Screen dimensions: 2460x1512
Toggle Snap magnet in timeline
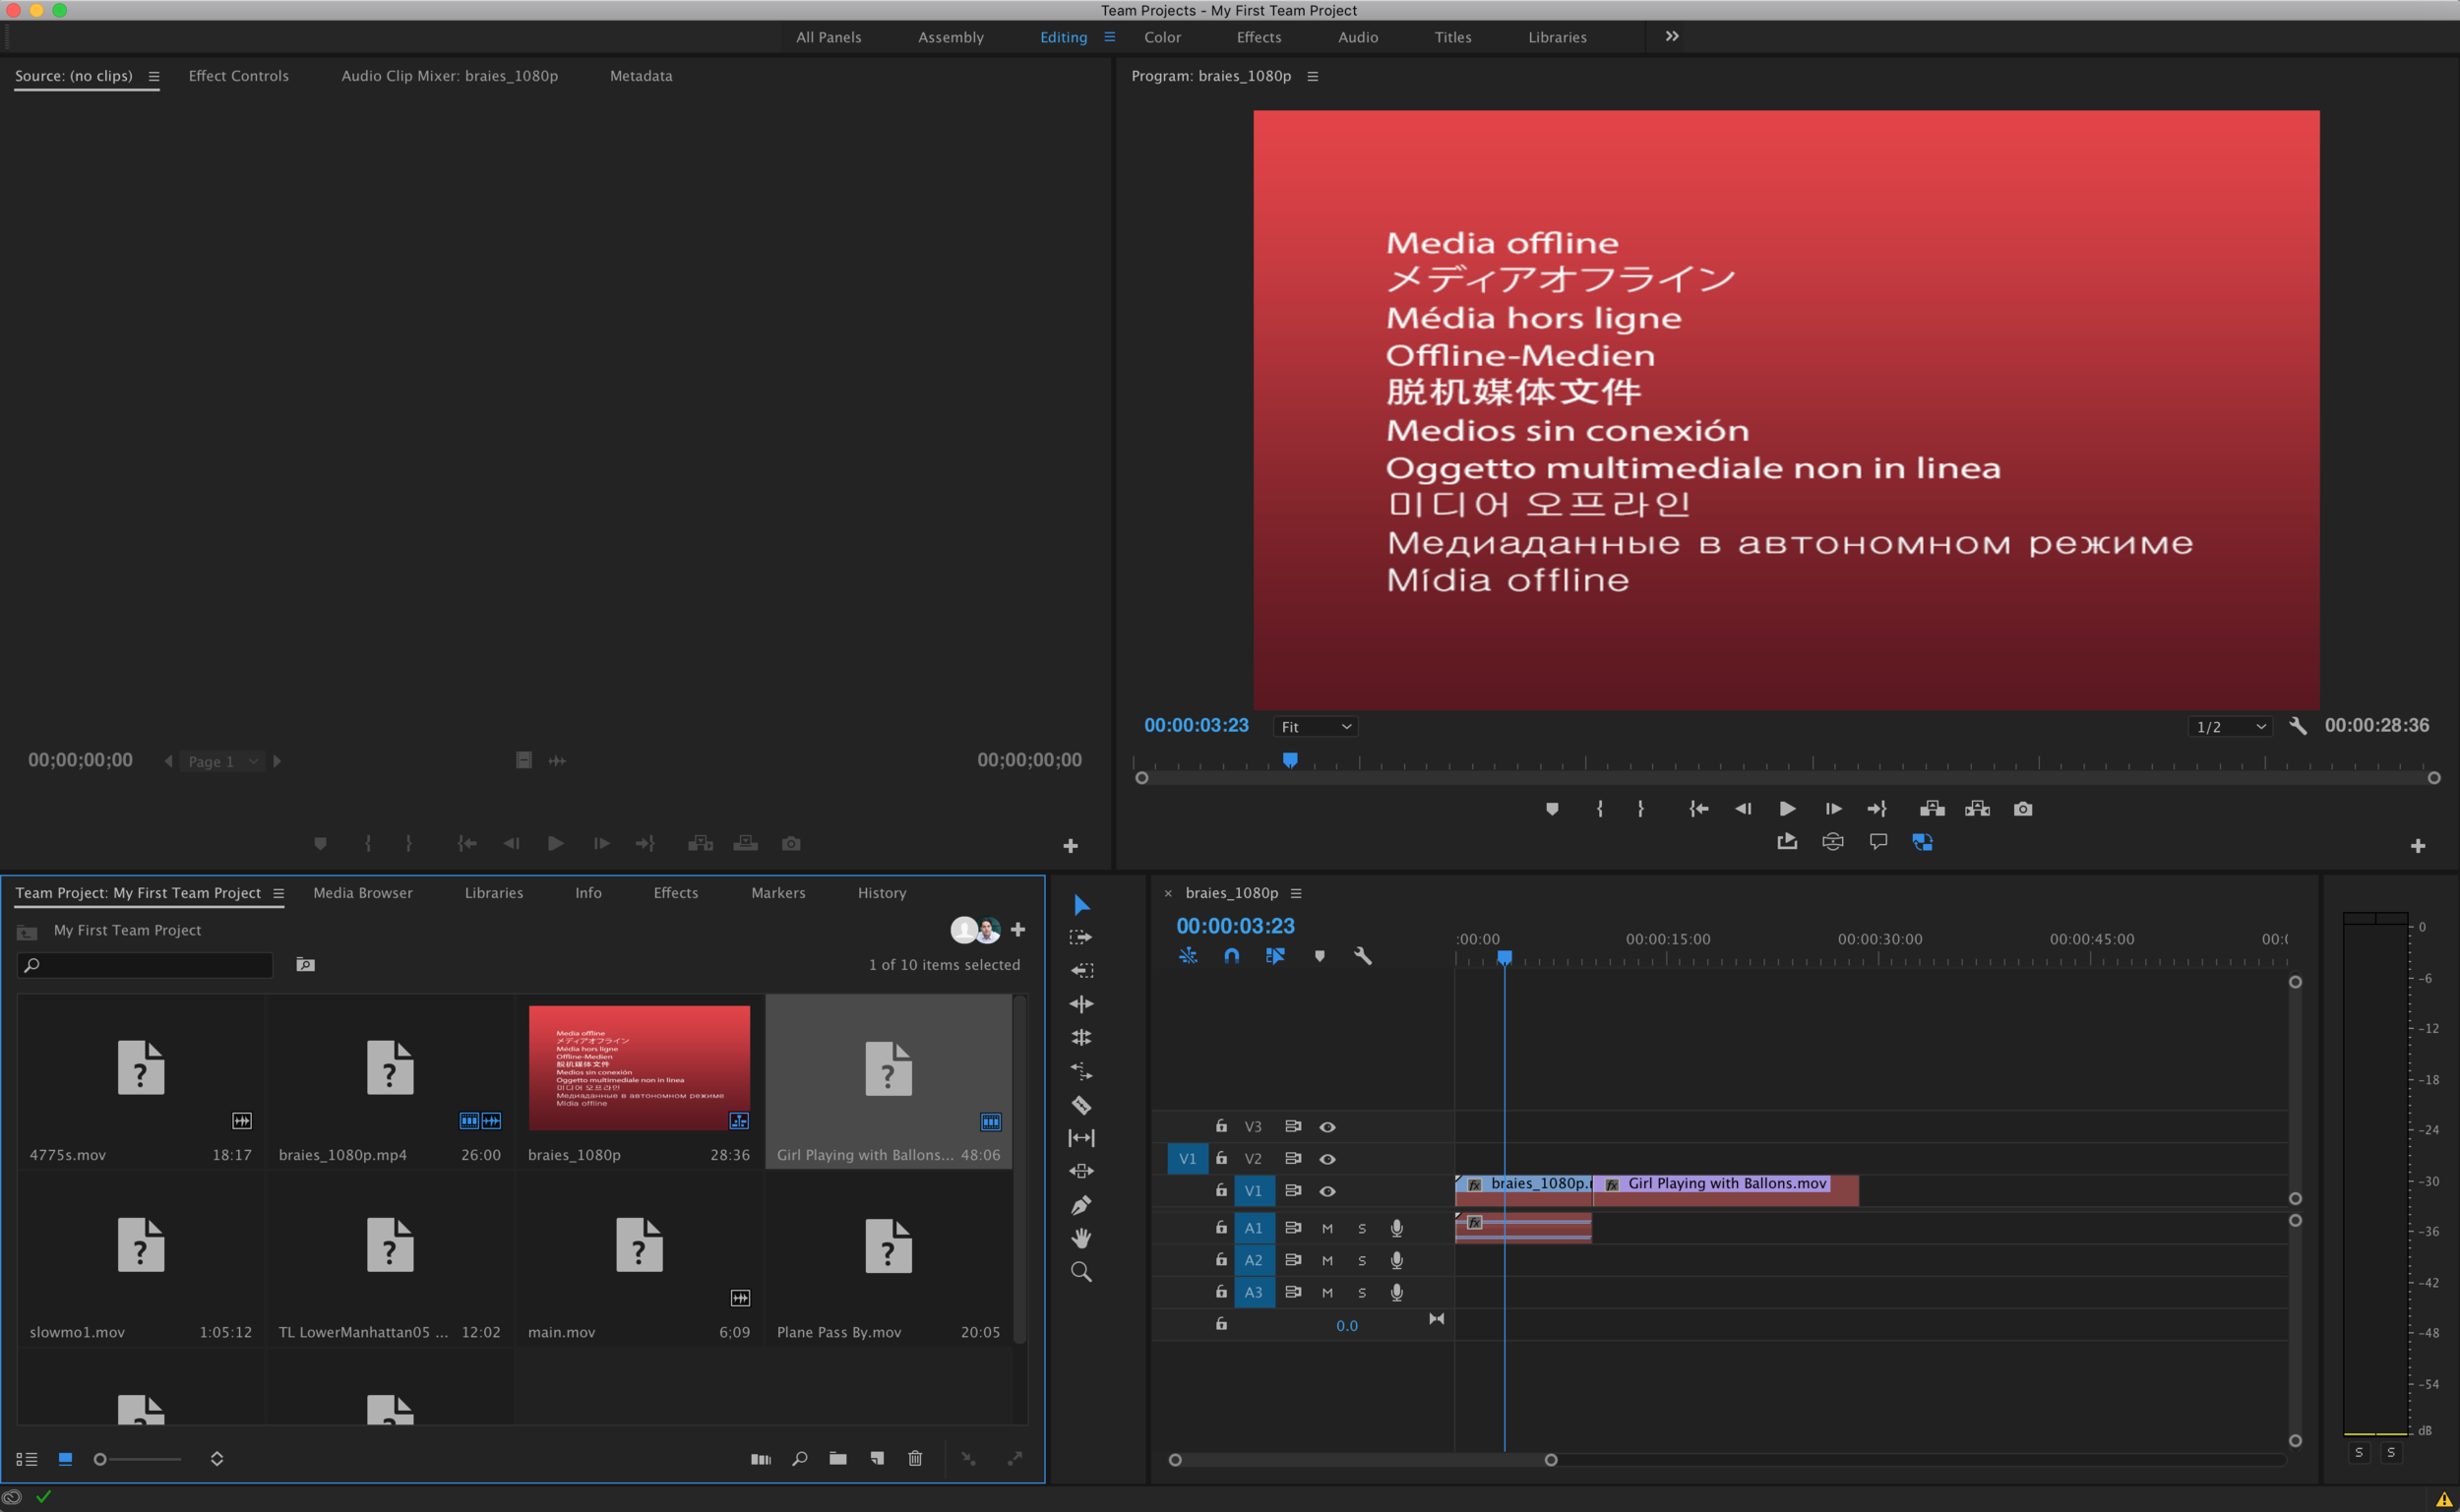pyautogui.click(x=1232, y=956)
